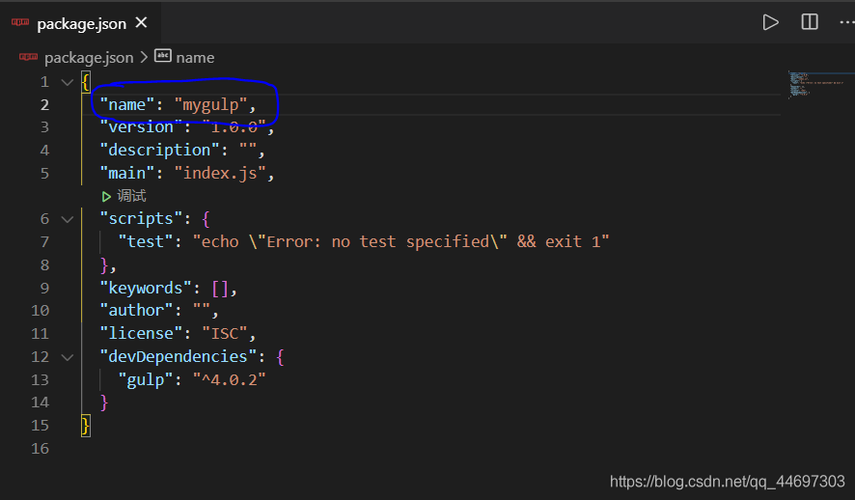Click the name breadcrumb segment

pyautogui.click(x=195, y=57)
